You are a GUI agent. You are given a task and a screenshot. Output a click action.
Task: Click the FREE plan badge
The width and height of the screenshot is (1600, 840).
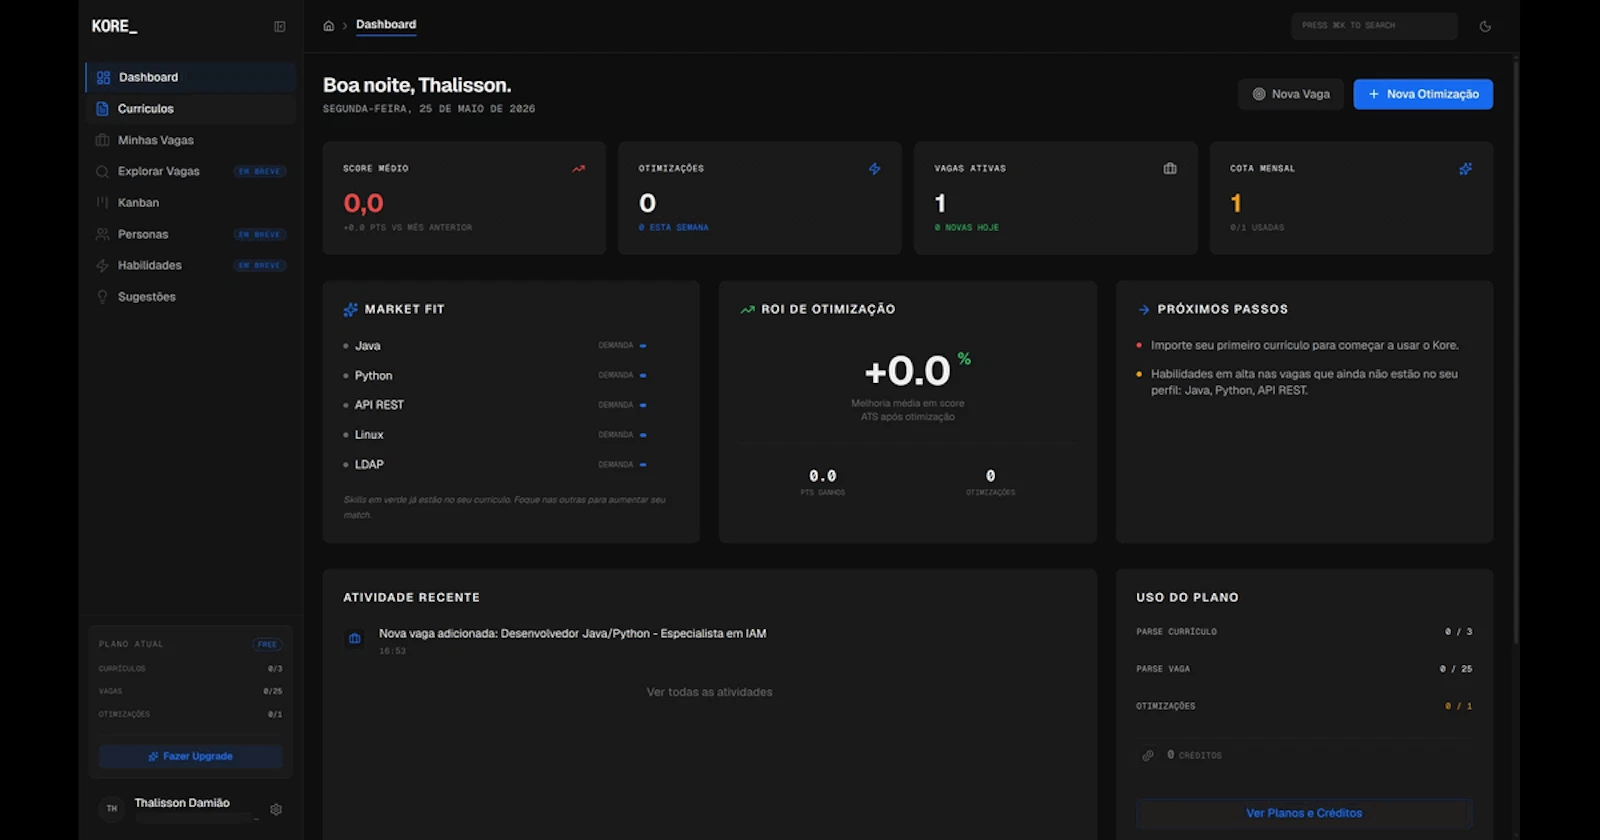[x=267, y=645]
